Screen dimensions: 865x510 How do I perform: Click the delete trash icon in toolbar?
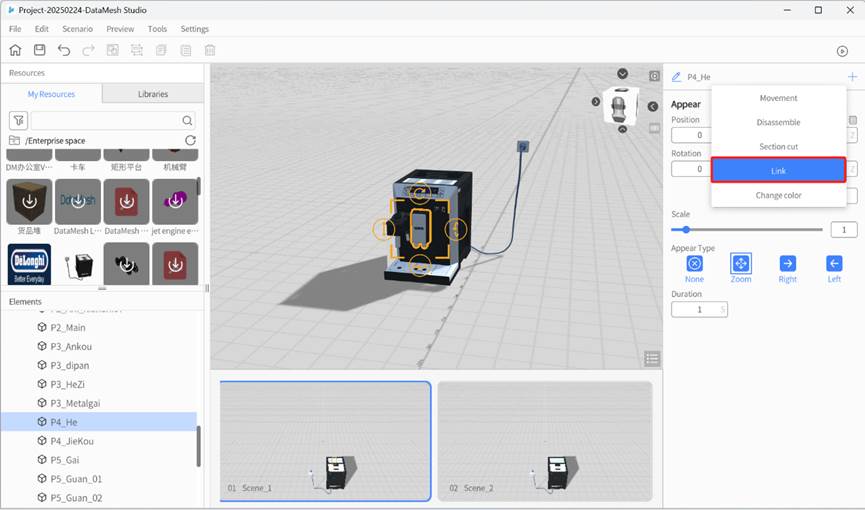(210, 50)
